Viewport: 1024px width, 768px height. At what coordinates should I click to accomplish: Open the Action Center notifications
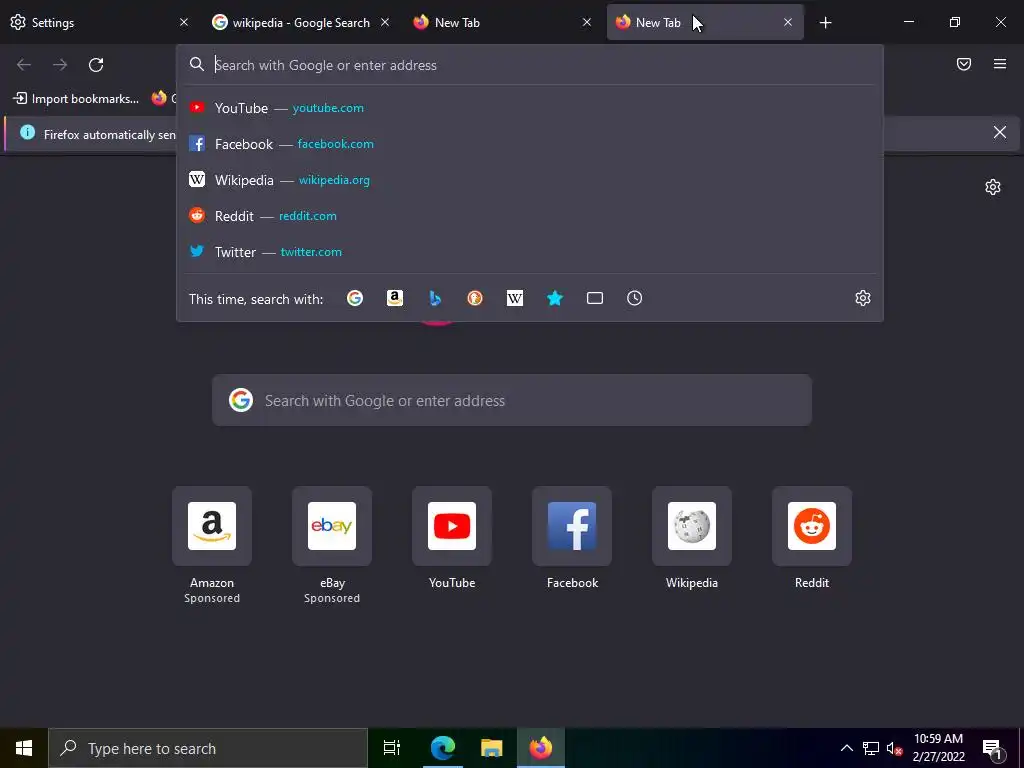(993, 748)
